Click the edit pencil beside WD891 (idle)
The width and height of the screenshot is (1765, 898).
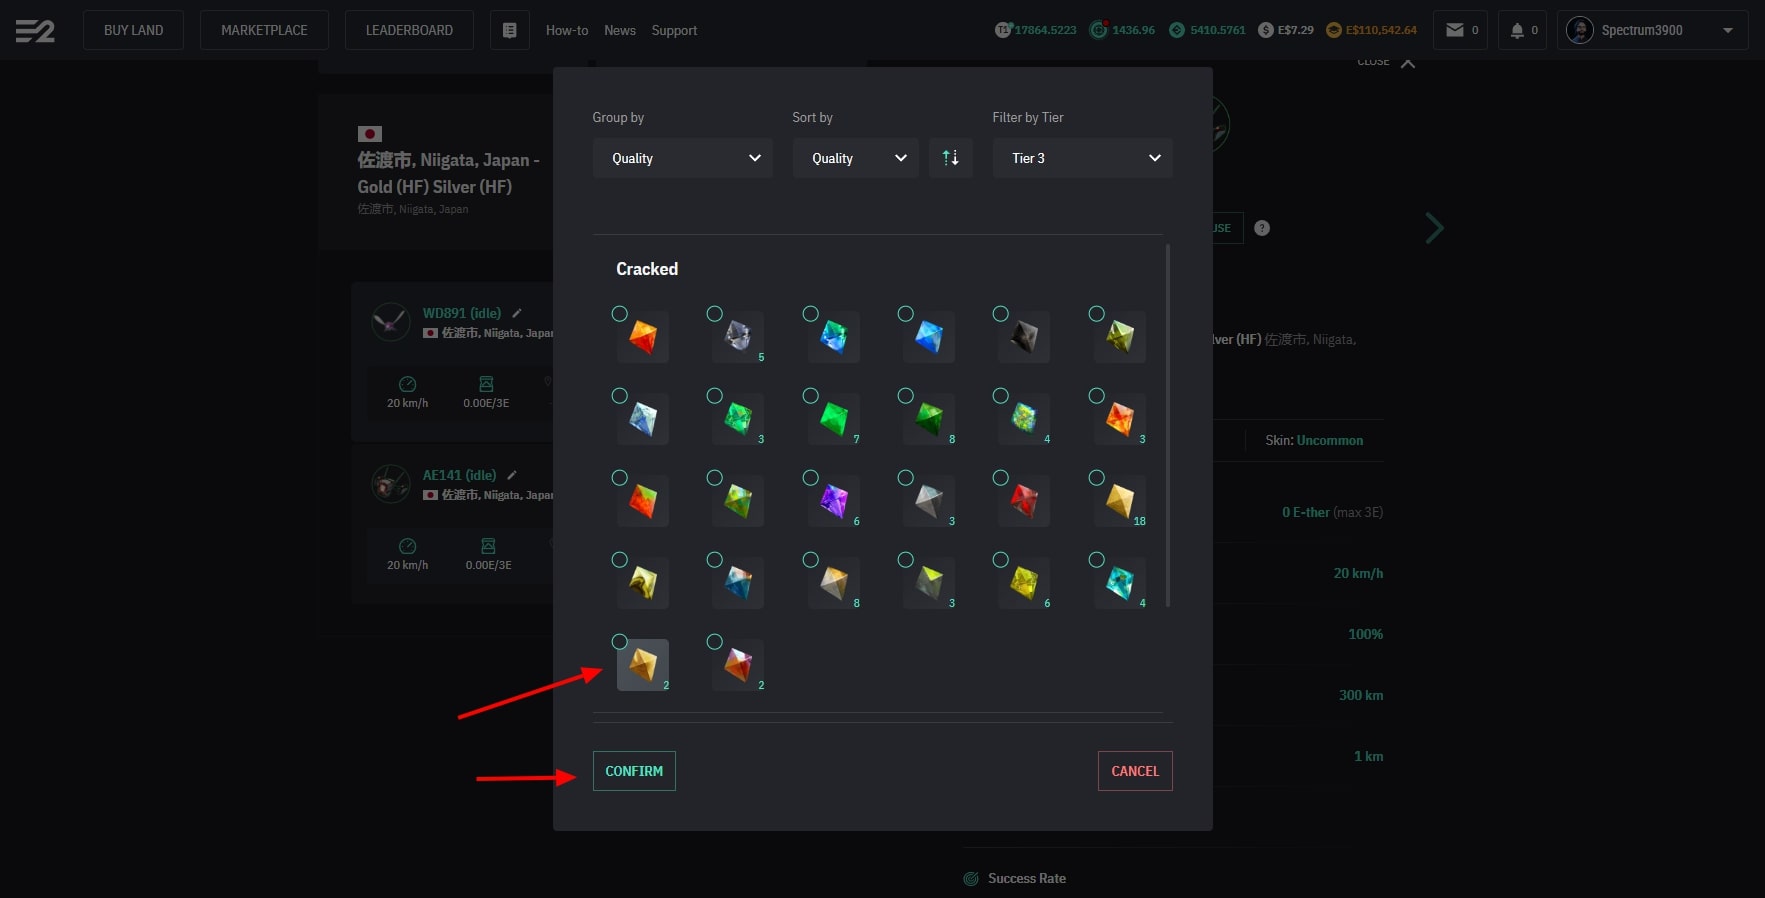pos(517,313)
